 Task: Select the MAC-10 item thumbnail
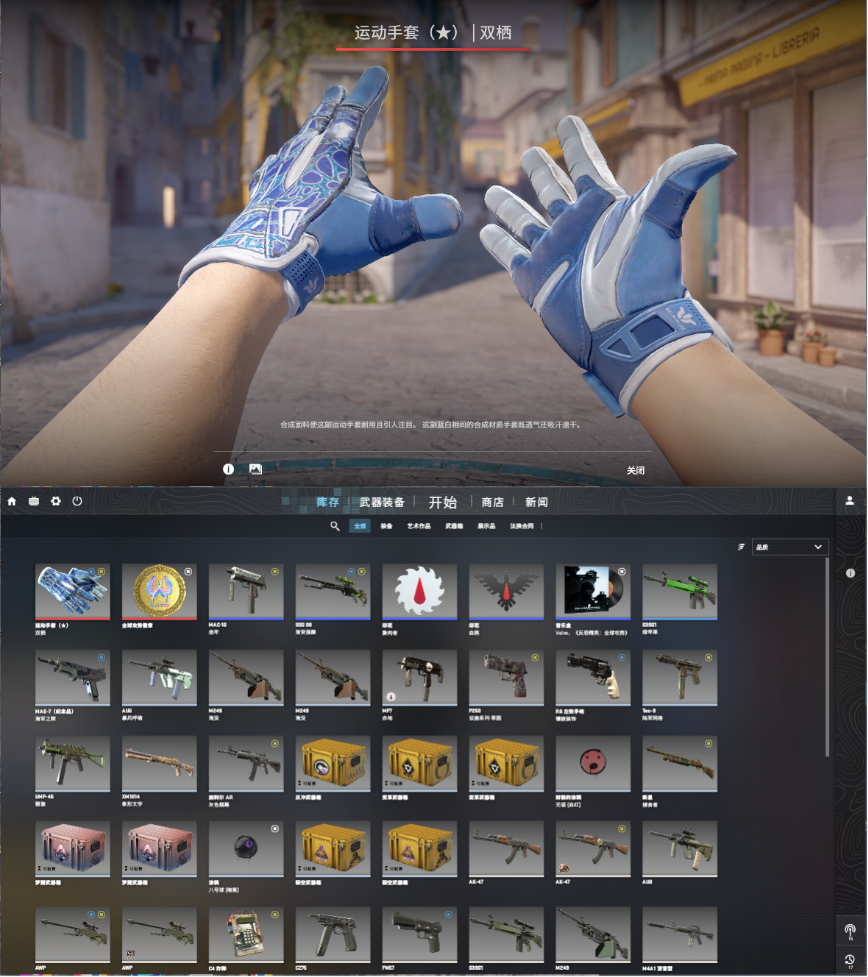pyautogui.click(x=246, y=591)
